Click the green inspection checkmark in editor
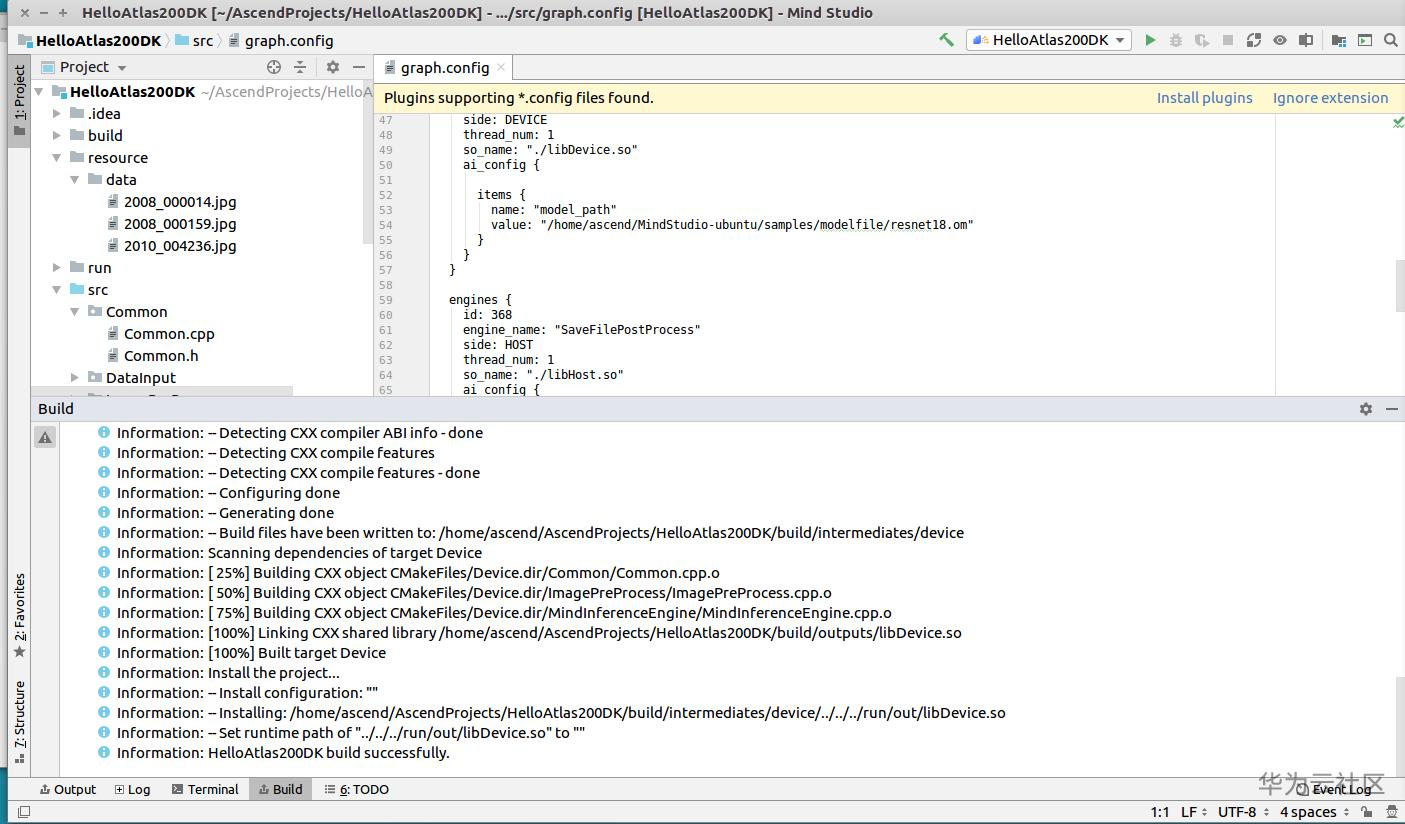This screenshot has height=824, width=1405. [1398, 122]
